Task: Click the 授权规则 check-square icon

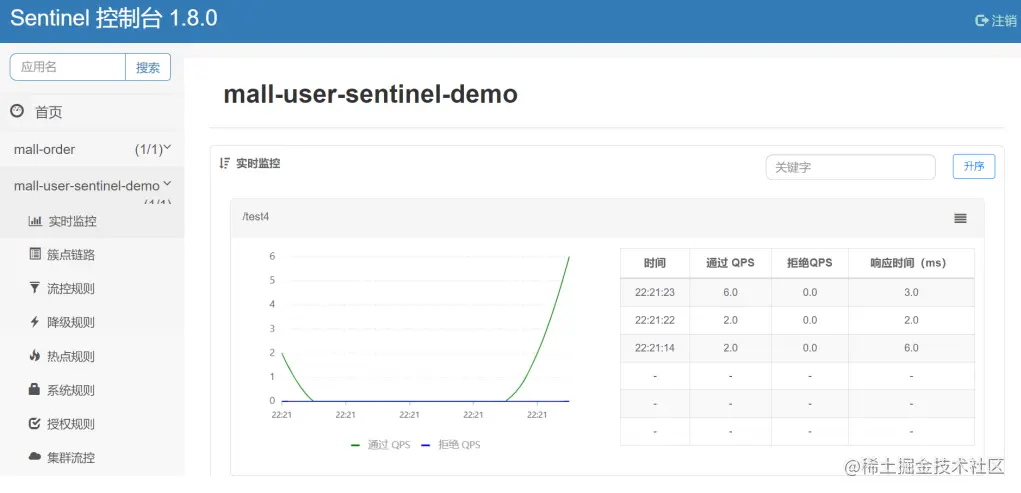Action: pos(35,423)
